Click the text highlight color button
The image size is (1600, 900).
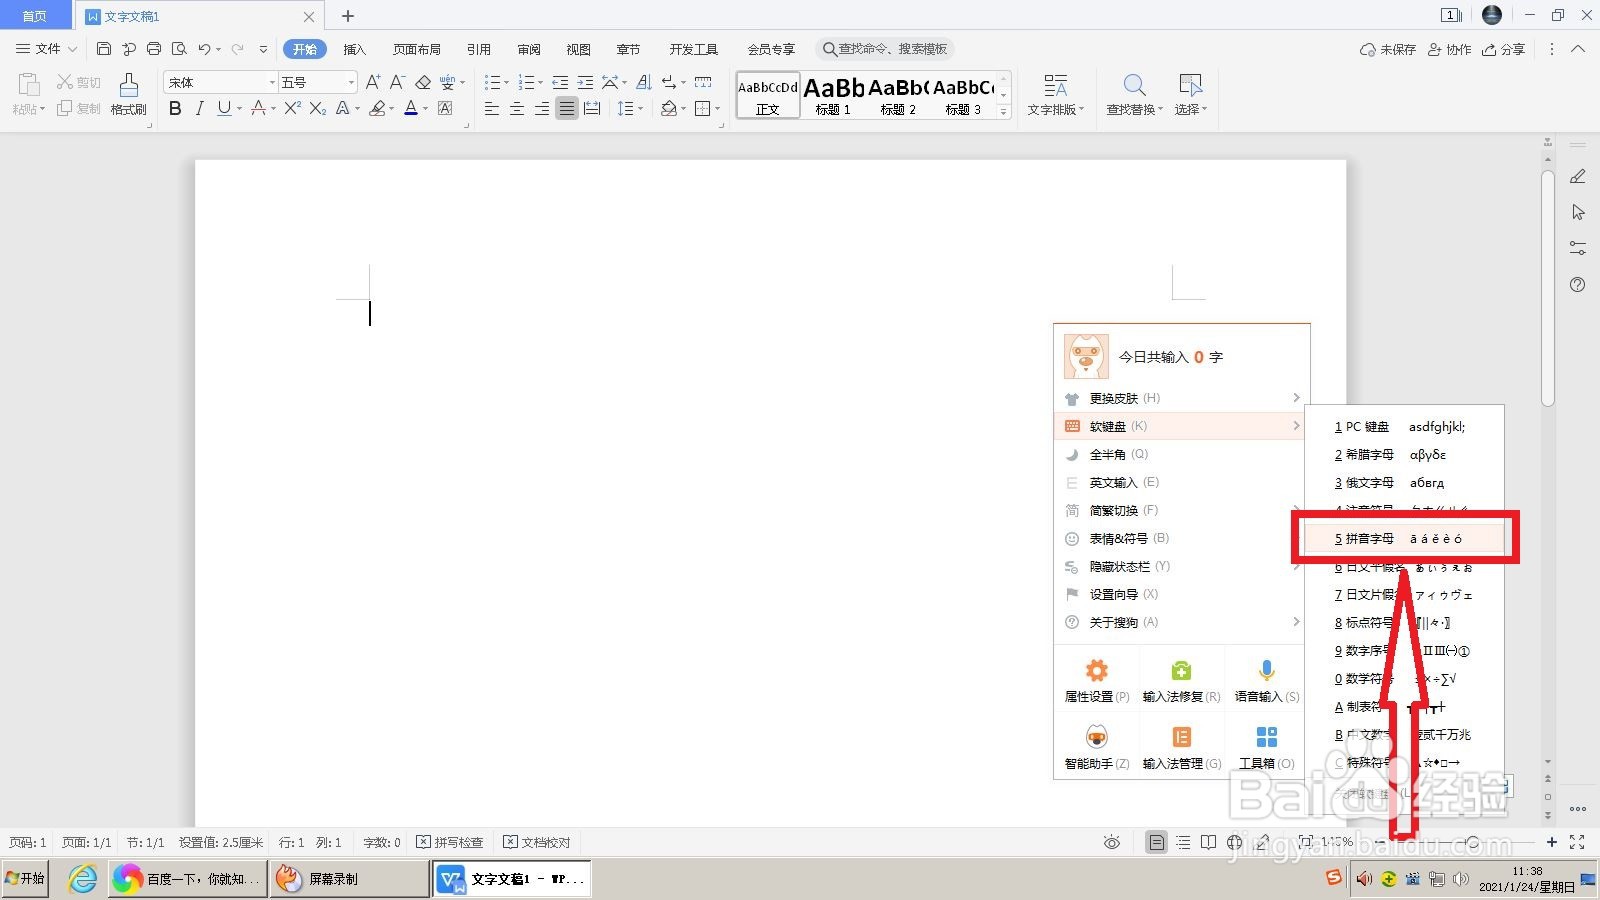[377, 108]
